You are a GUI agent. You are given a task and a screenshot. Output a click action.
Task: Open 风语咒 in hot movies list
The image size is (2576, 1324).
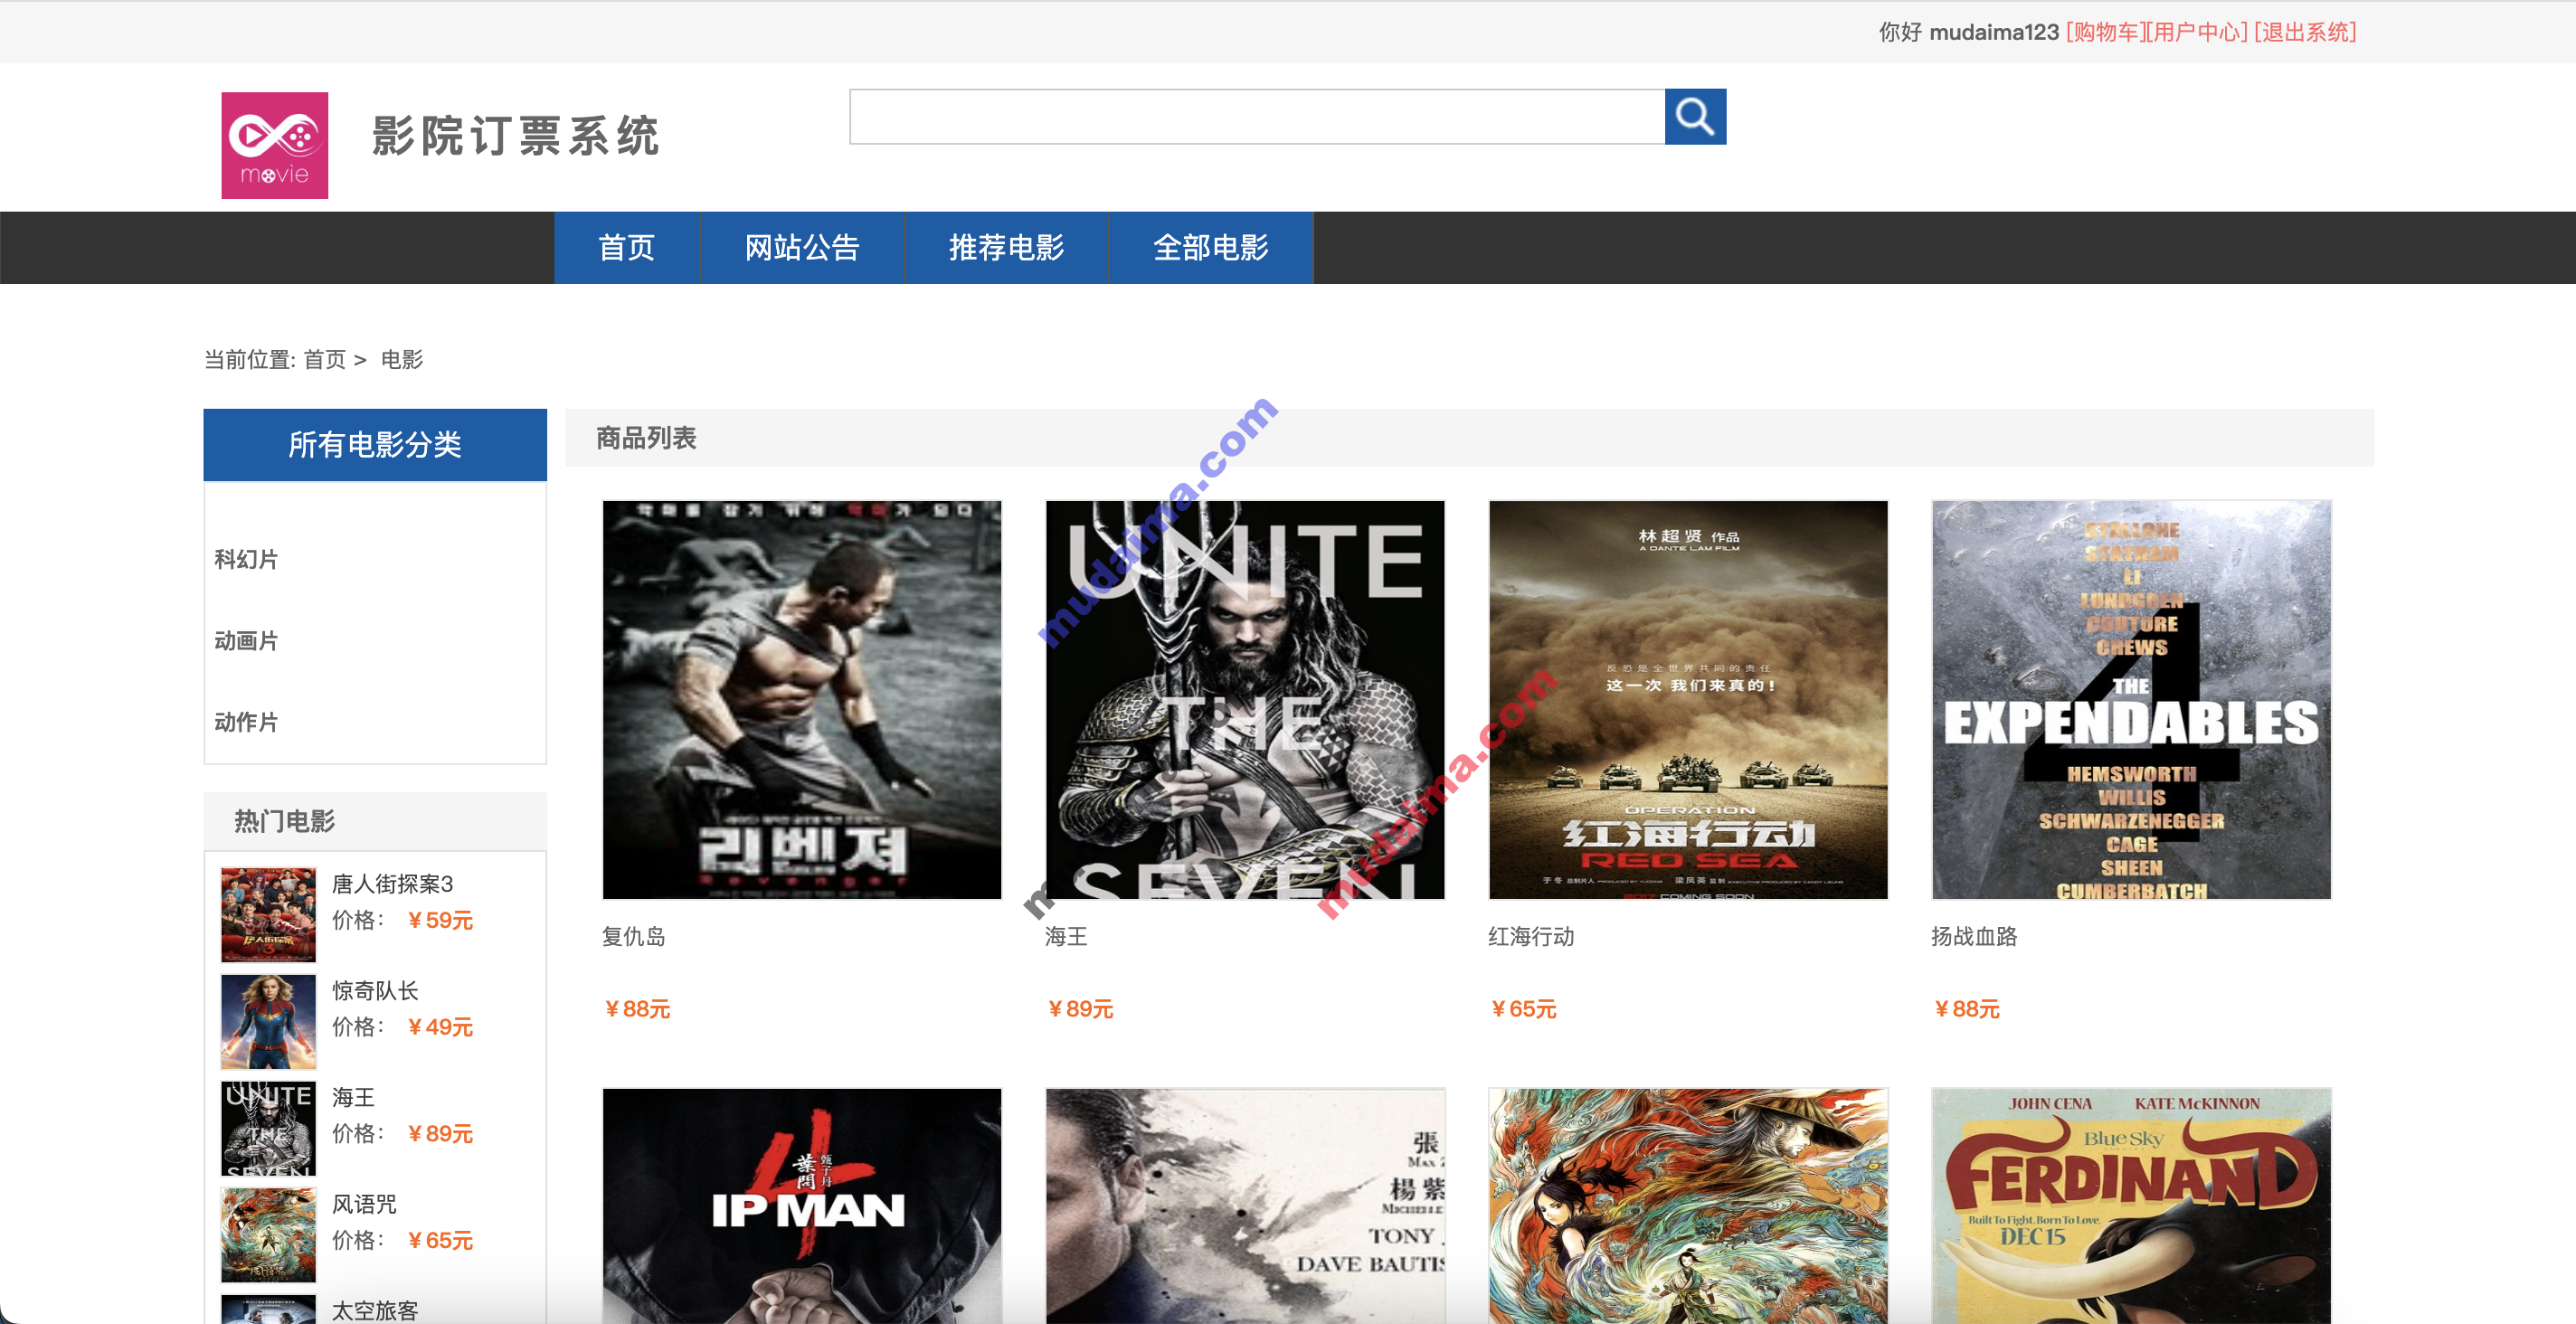(x=364, y=1204)
